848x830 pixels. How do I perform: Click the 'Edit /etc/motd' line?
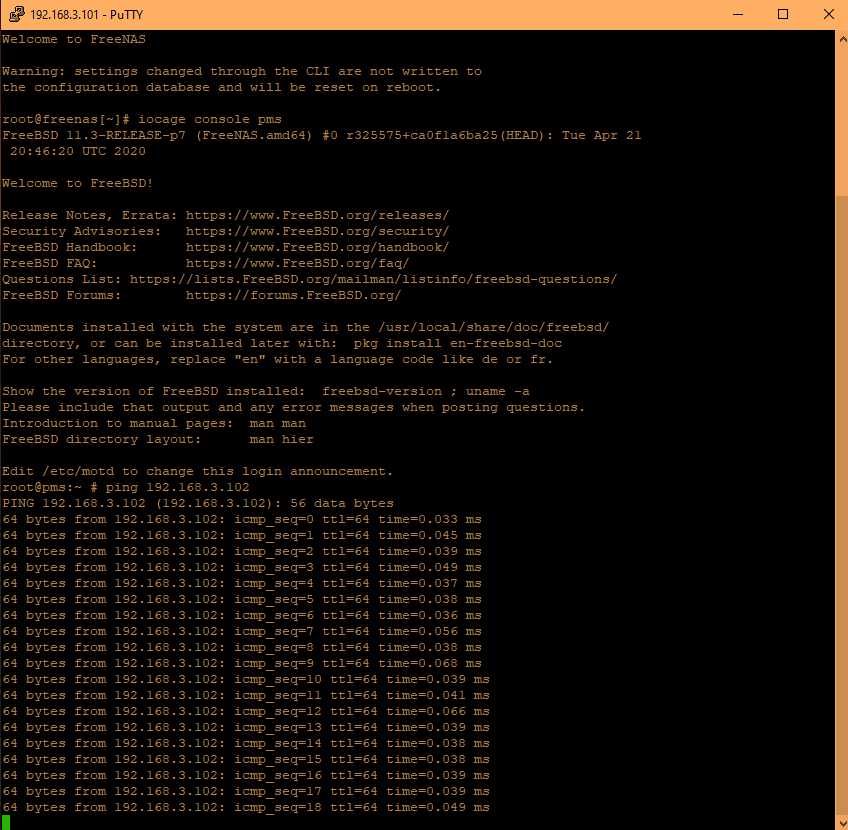coord(197,472)
